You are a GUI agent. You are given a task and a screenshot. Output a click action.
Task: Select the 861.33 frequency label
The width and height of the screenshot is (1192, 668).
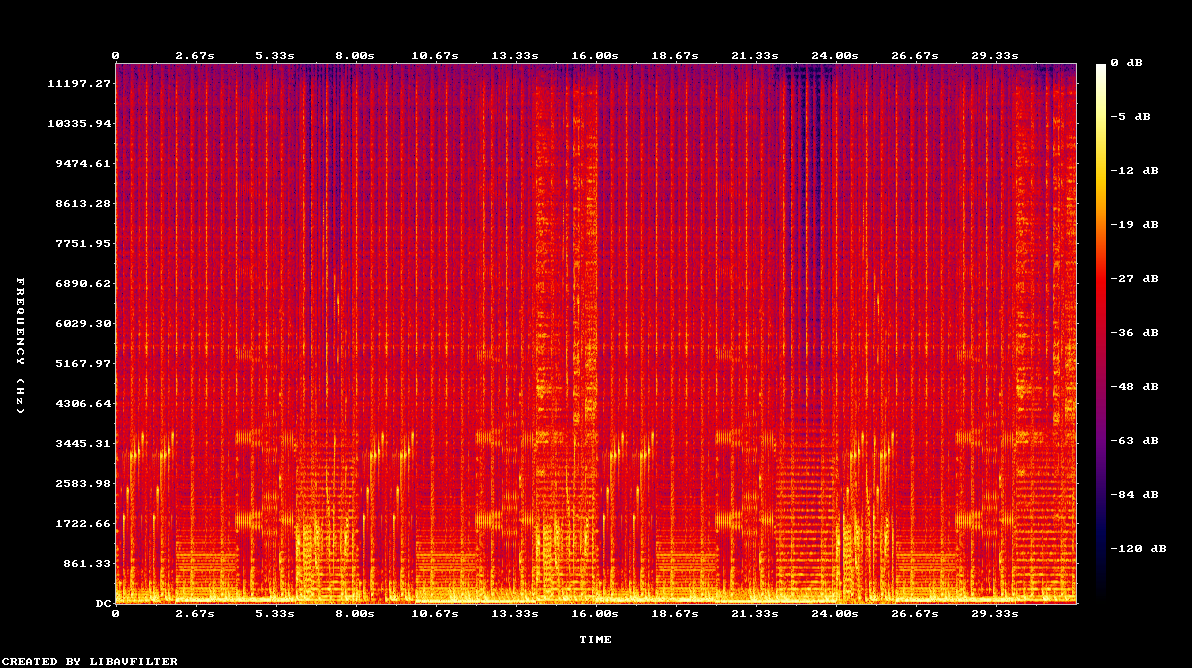(x=87, y=564)
